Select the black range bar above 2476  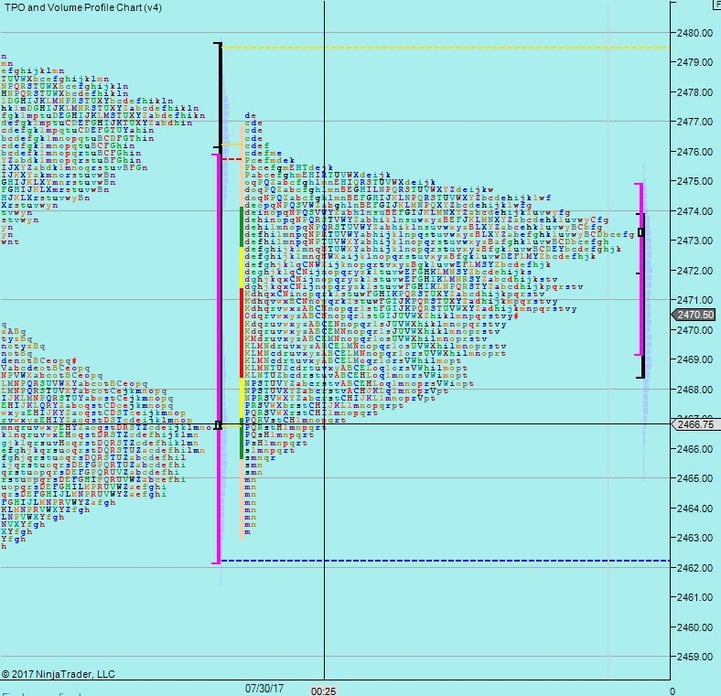pos(218,96)
